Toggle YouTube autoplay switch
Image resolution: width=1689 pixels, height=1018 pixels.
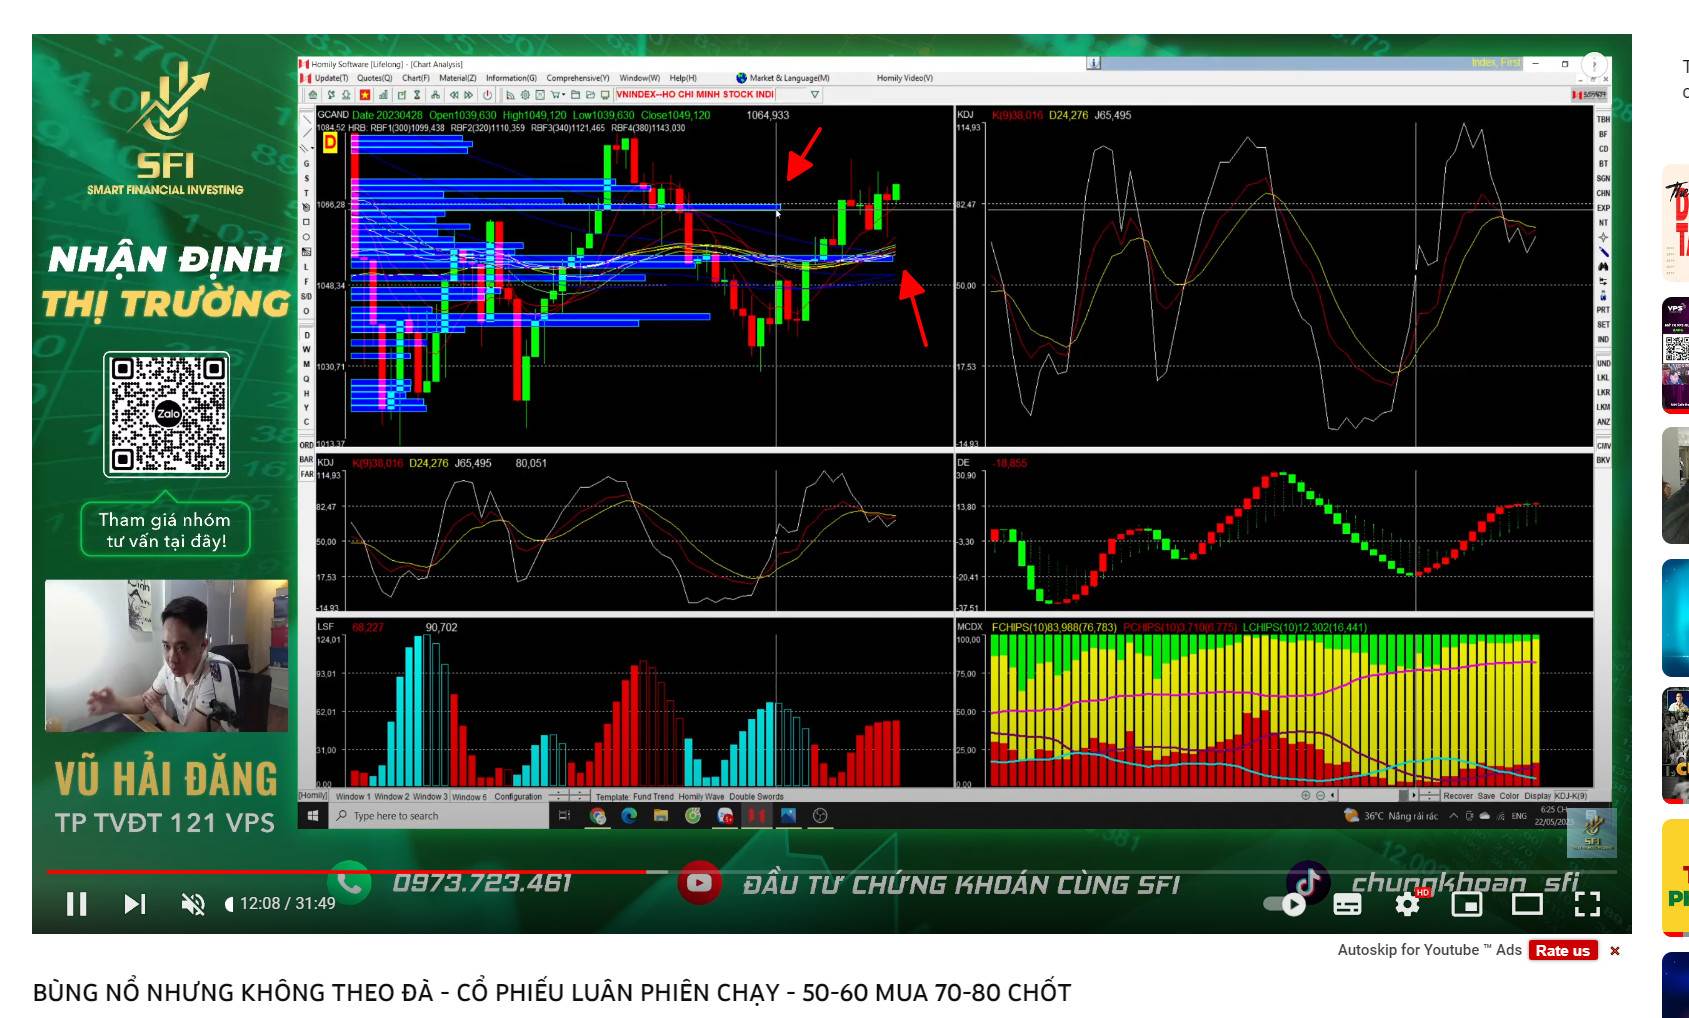click(1286, 904)
